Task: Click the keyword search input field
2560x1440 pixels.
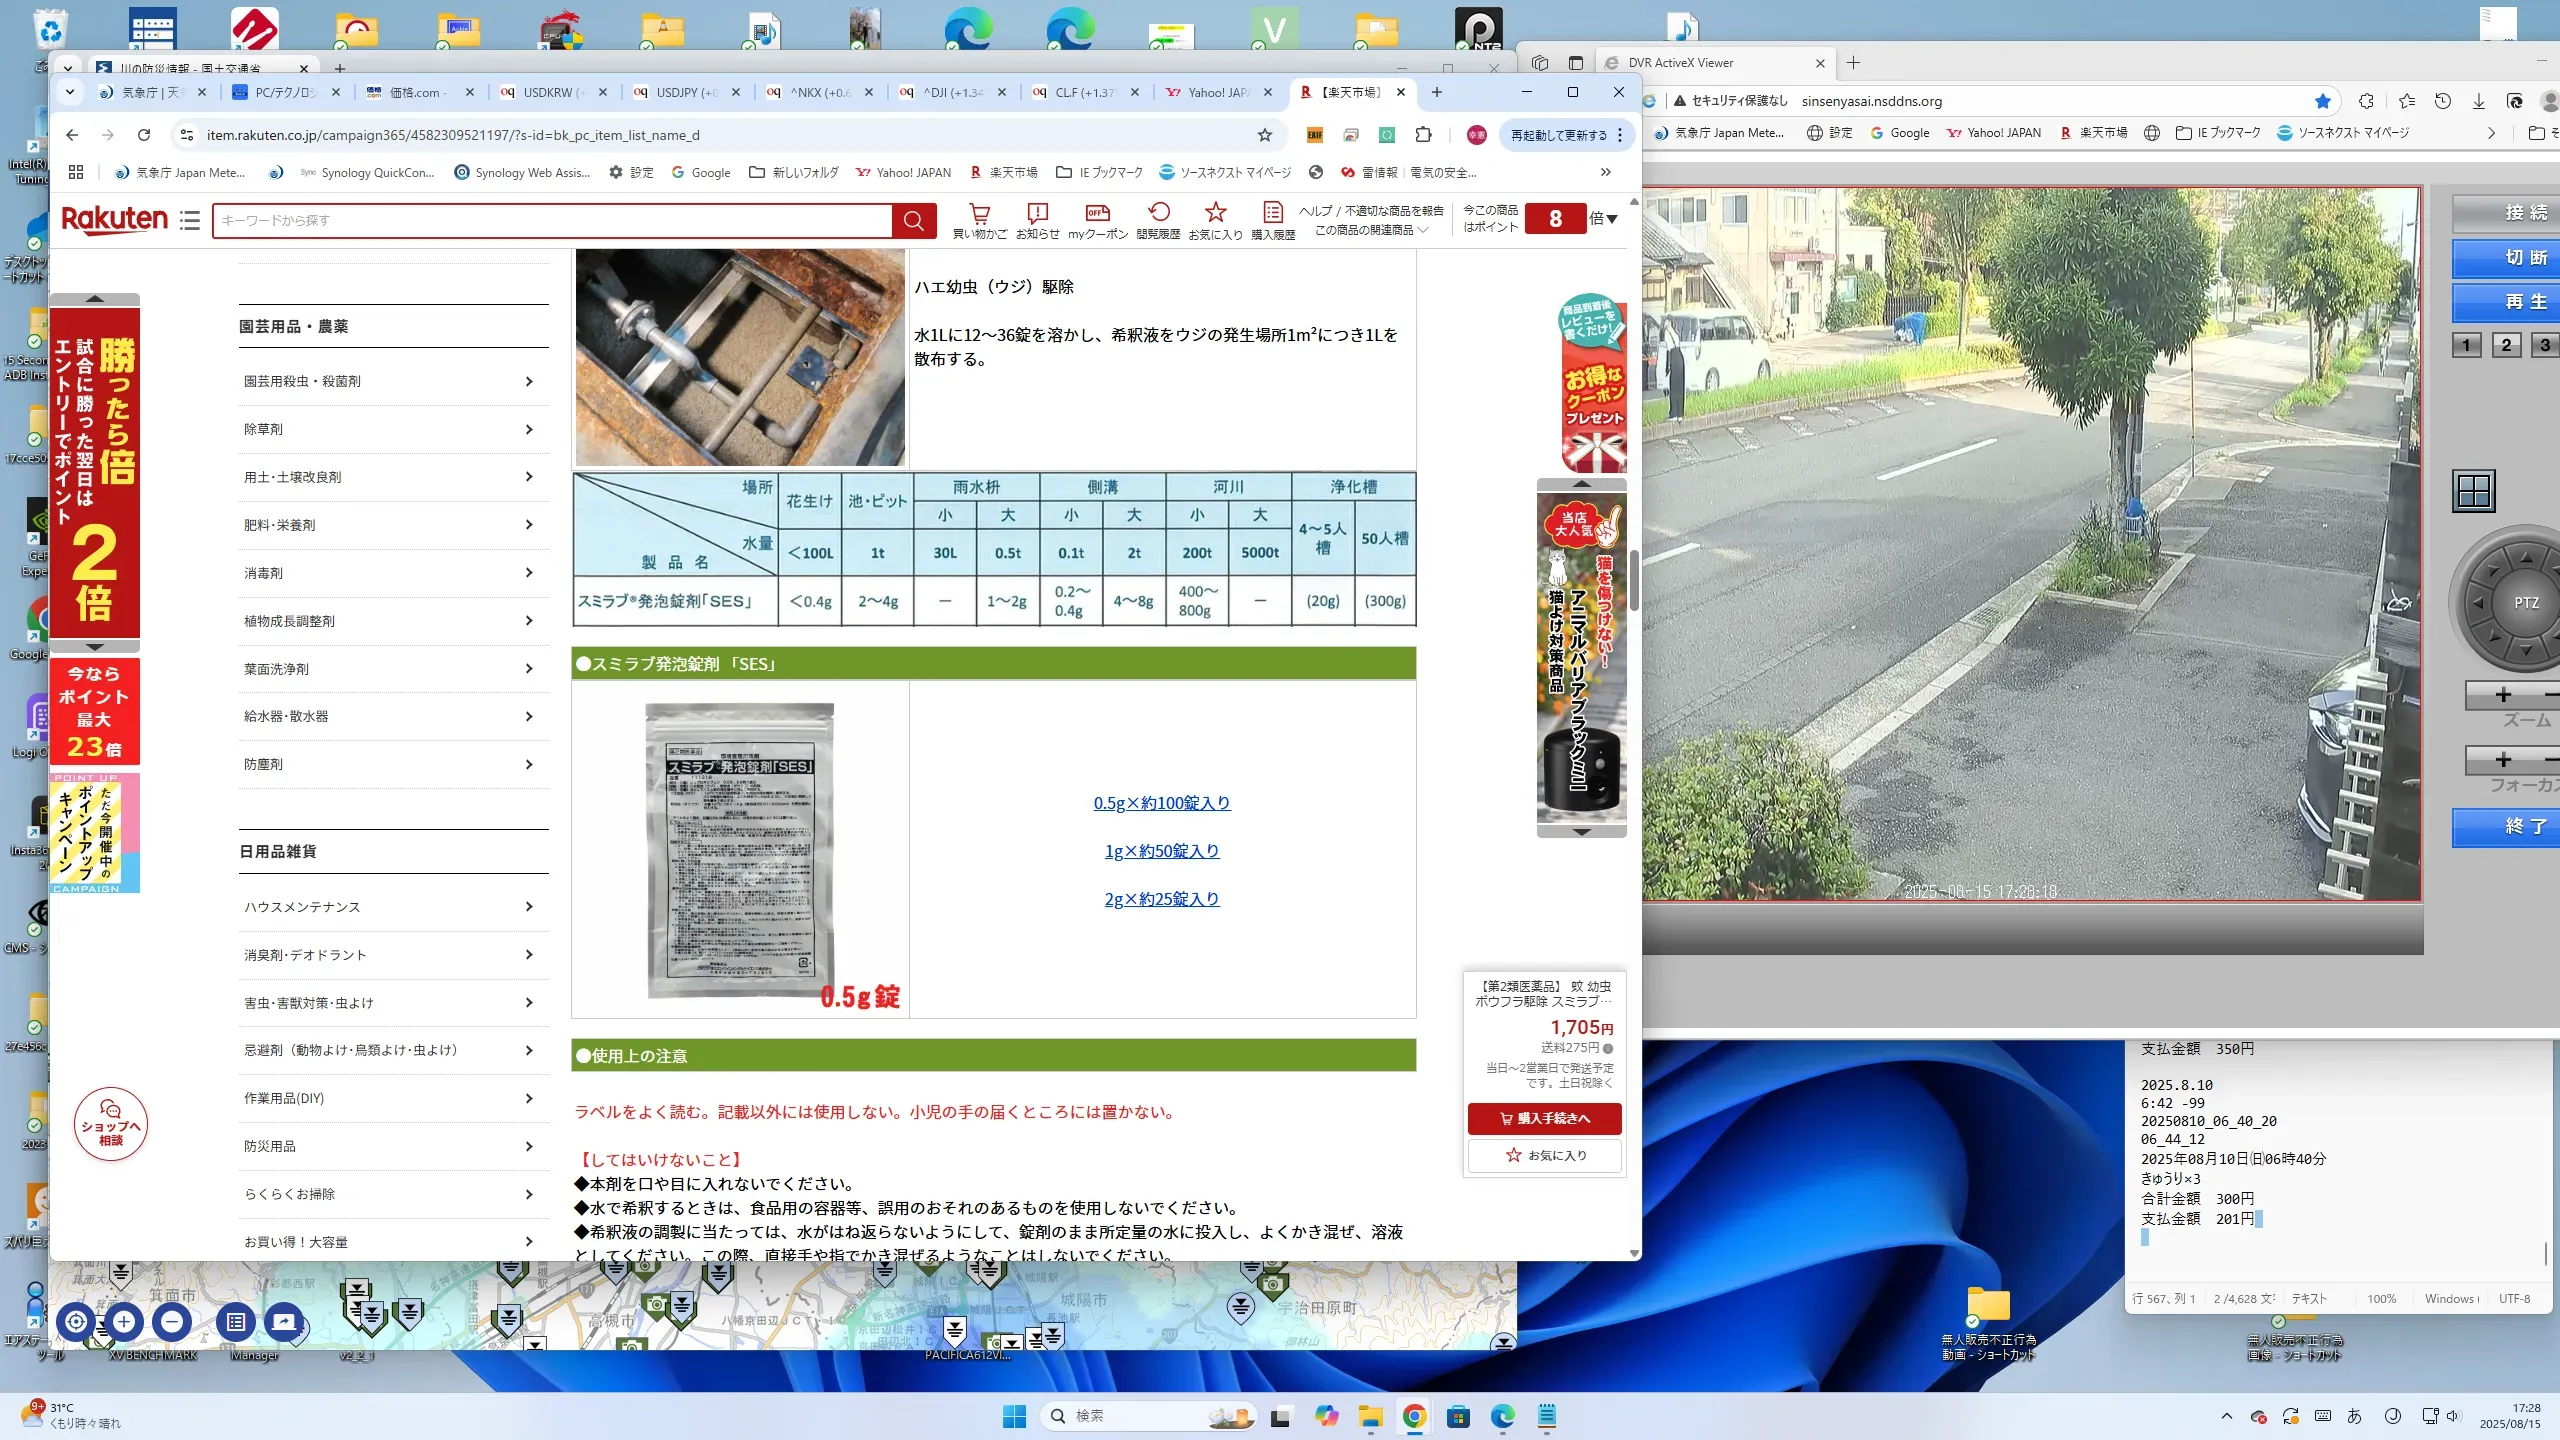Action: 552,221
